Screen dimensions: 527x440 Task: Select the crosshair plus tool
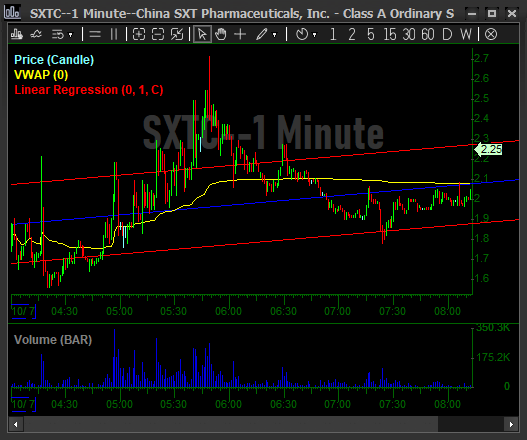240,34
